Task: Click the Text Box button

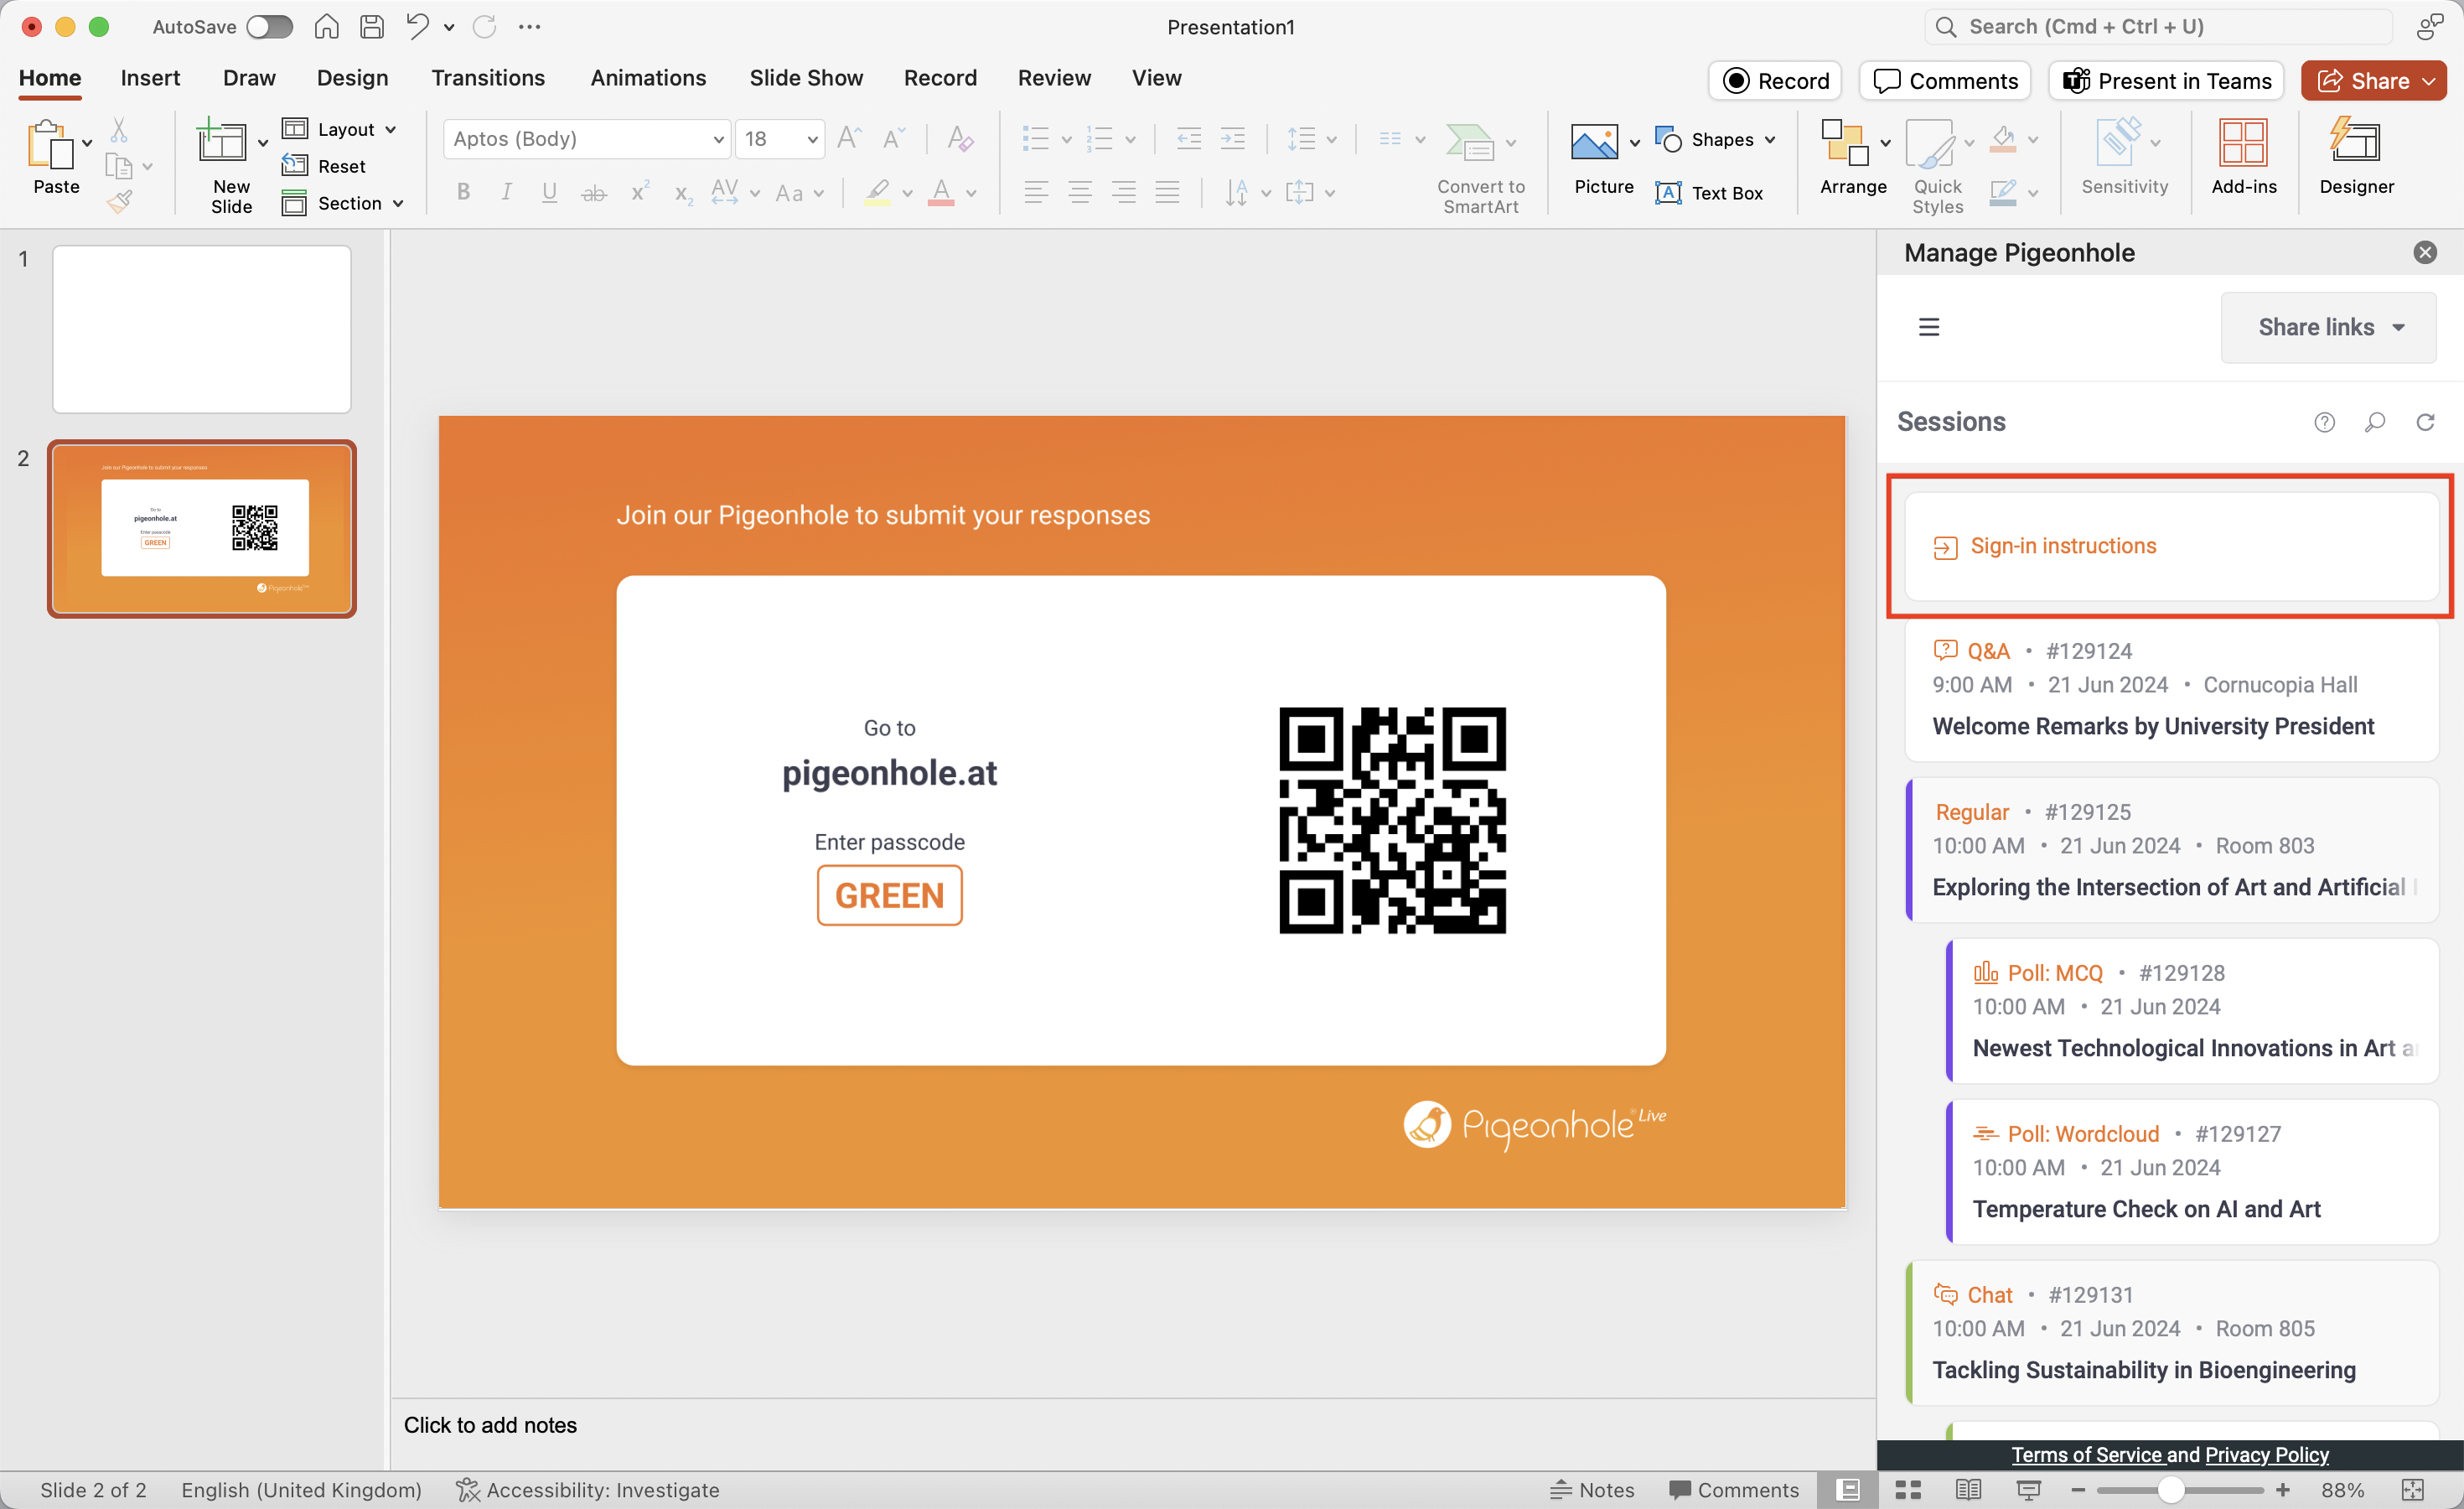Action: tap(1710, 193)
